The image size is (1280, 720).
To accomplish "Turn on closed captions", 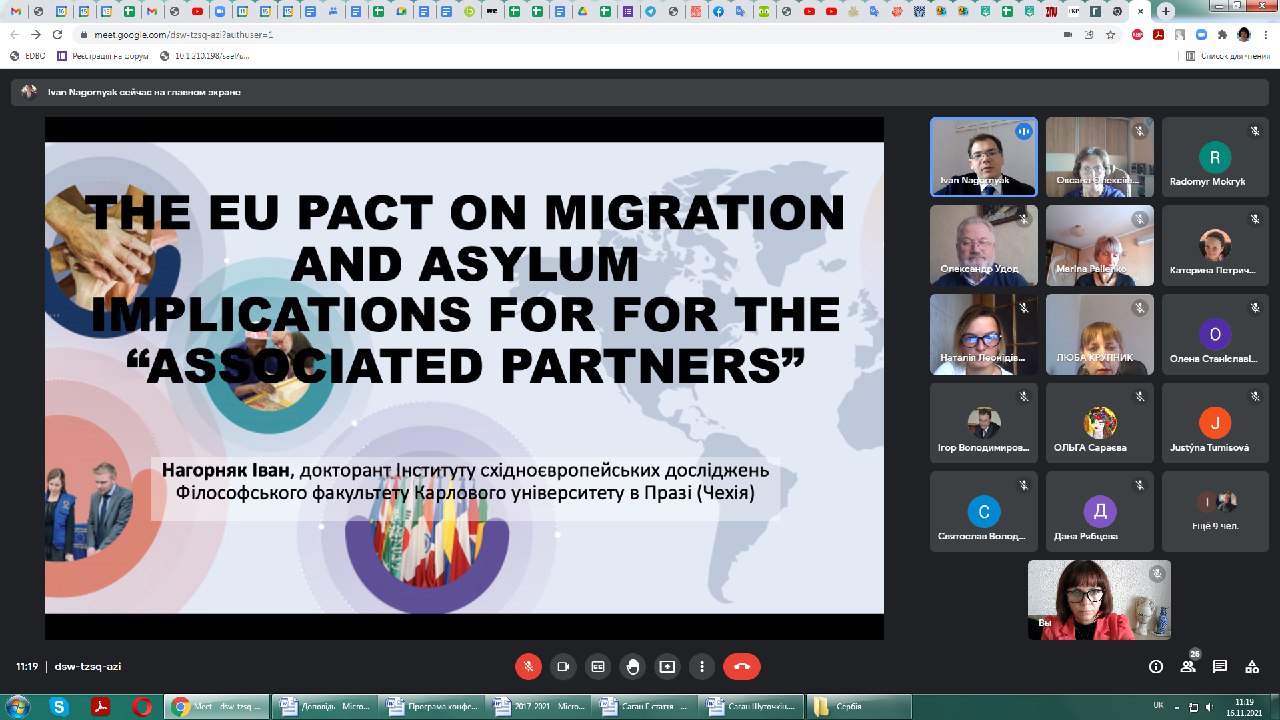I will [x=598, y=667].
